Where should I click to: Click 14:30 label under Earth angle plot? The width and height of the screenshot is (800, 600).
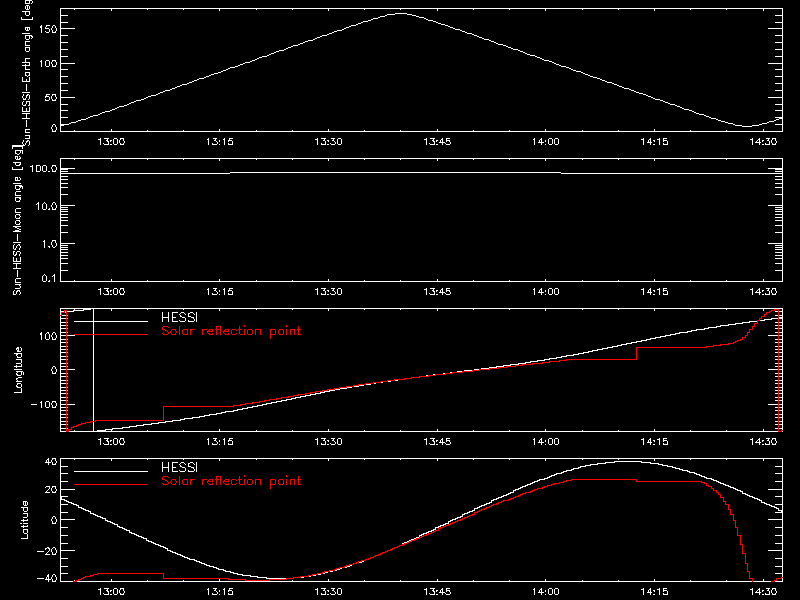[763, 141]
